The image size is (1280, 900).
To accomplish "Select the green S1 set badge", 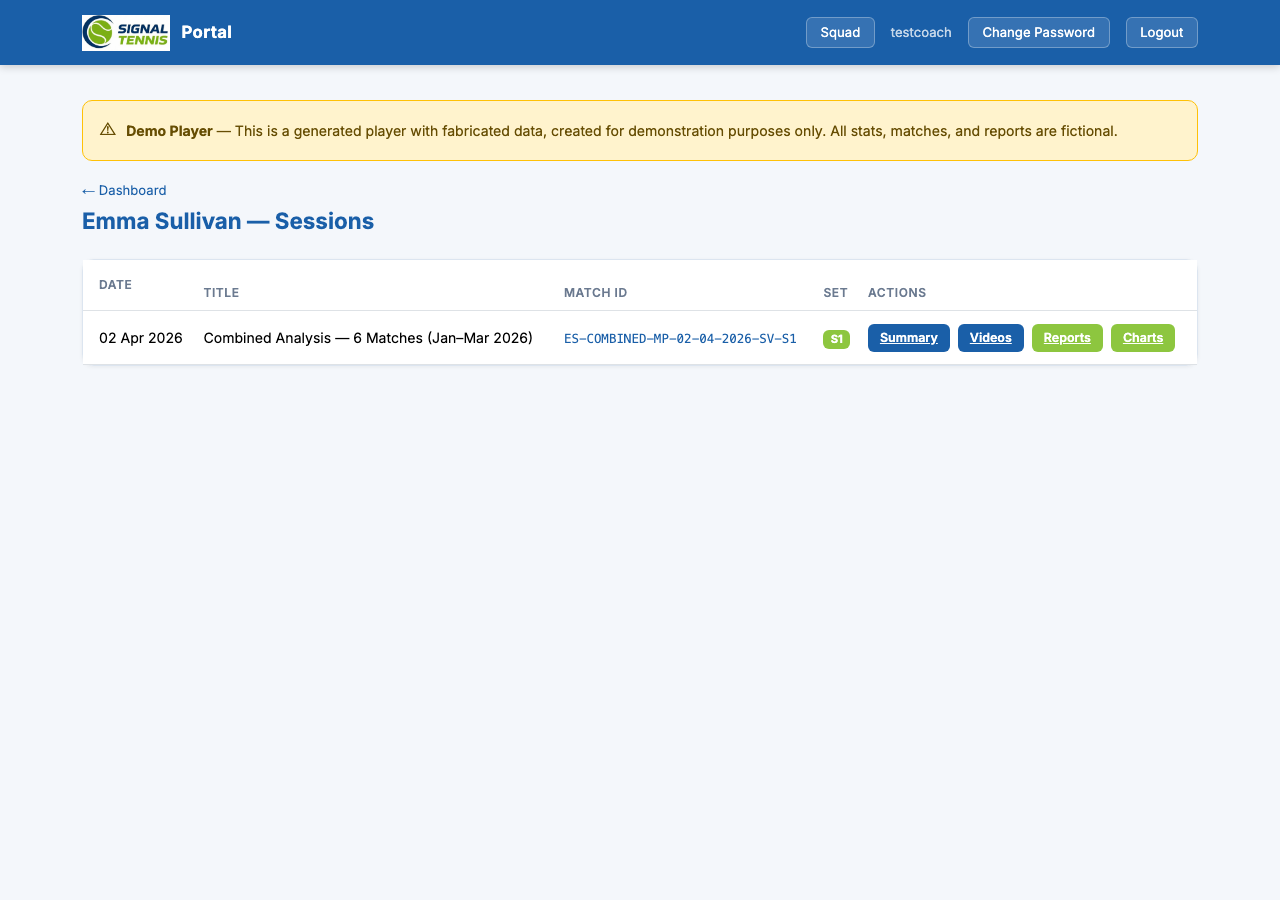I will coord(836,338).
